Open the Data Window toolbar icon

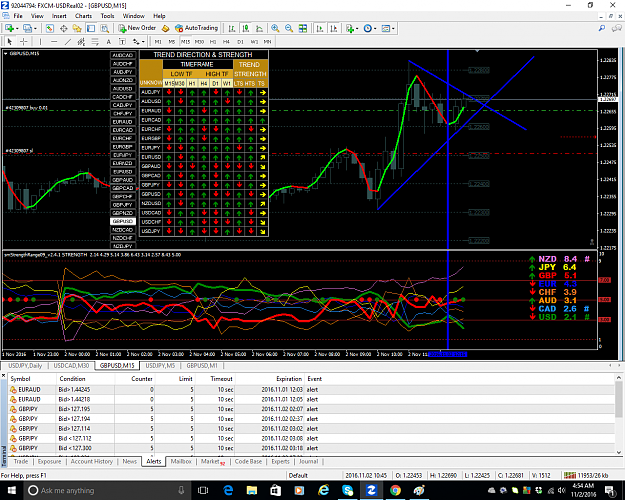coord(63,28)
